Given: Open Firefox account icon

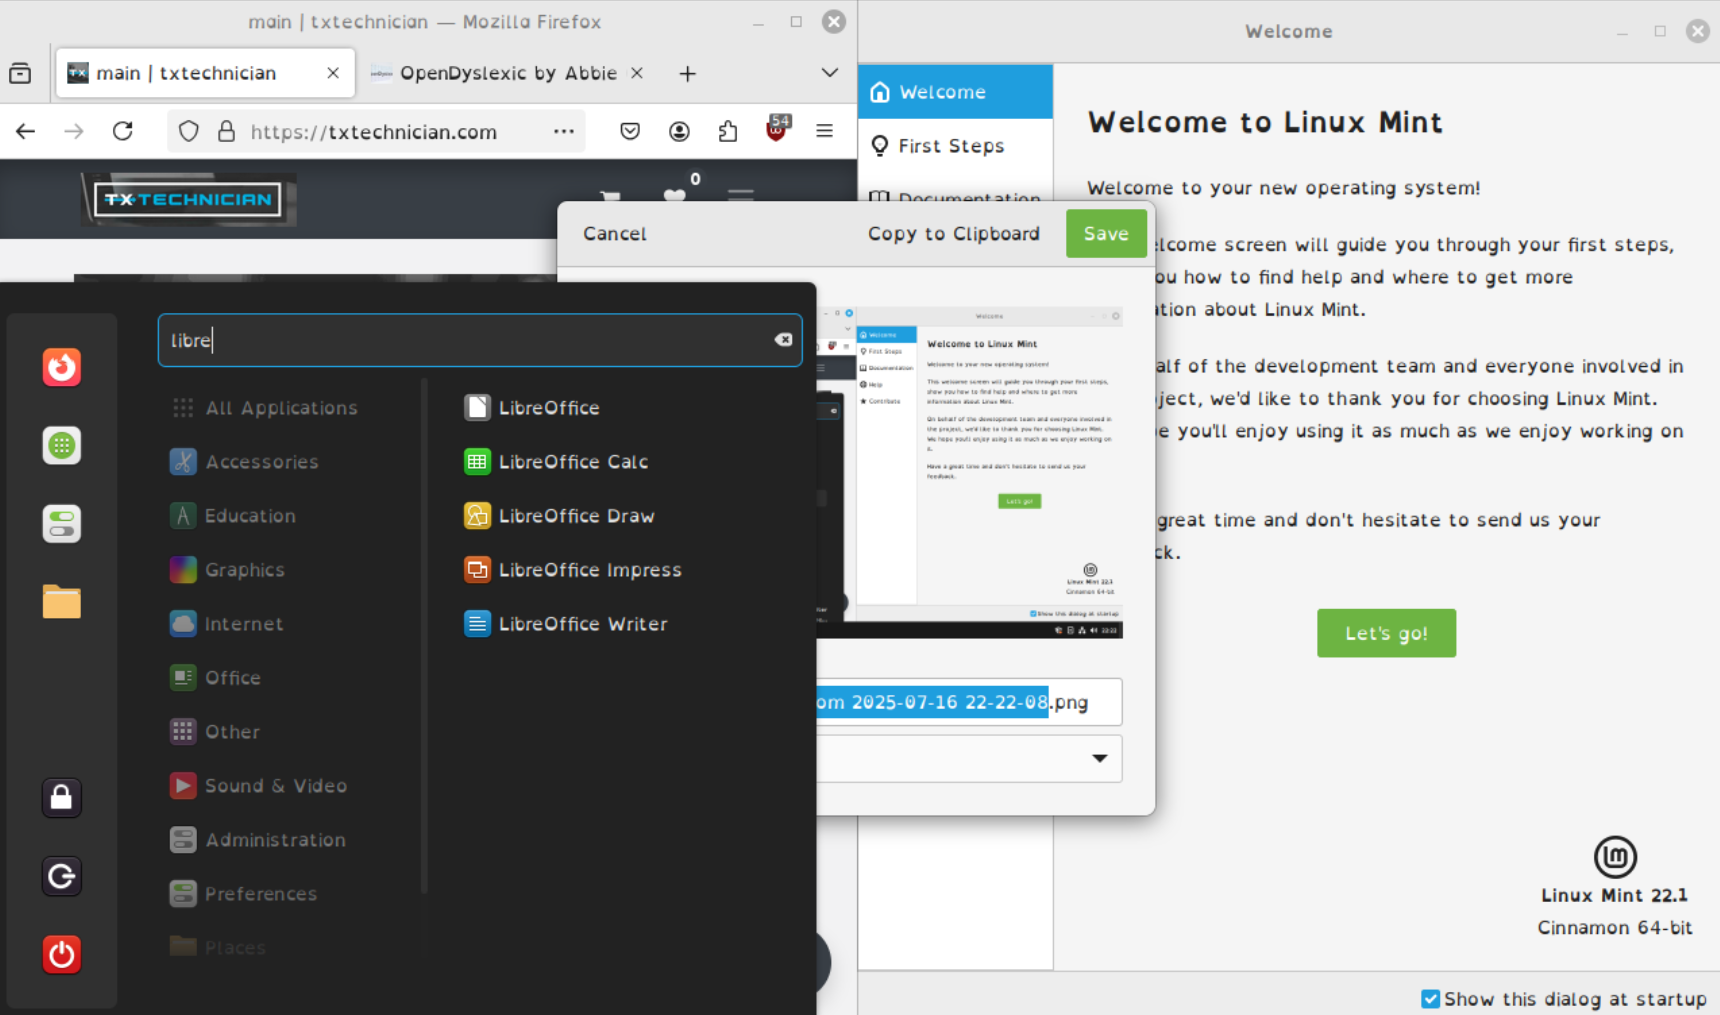Looking at the screenshot, I should click(x=679, y=131).
